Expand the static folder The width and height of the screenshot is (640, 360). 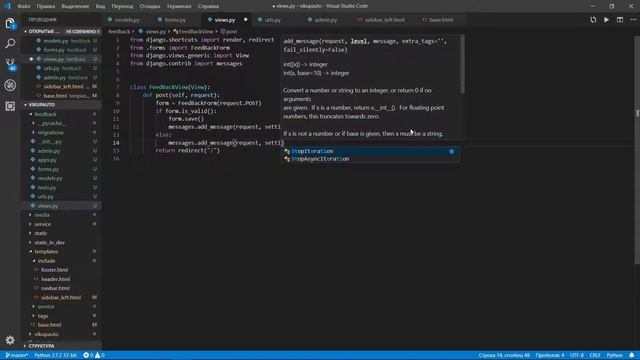click(x=40, y=233)
